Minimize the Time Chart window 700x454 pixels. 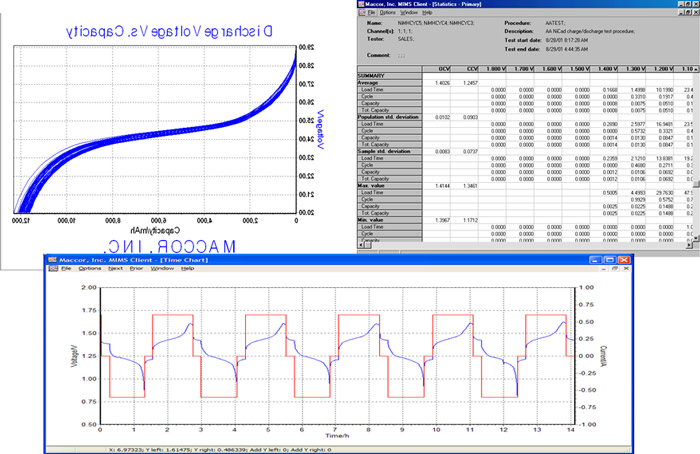[595, 260]
